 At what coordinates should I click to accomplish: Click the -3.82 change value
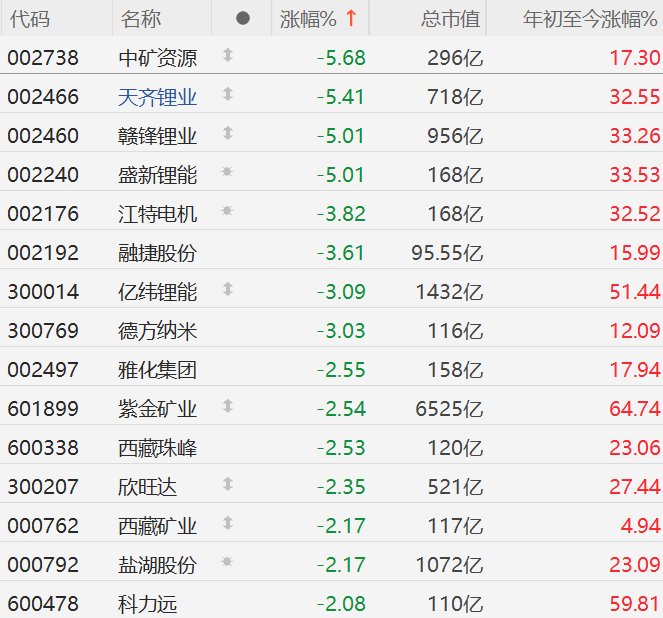pyautogui.click(x=341, y=213)
